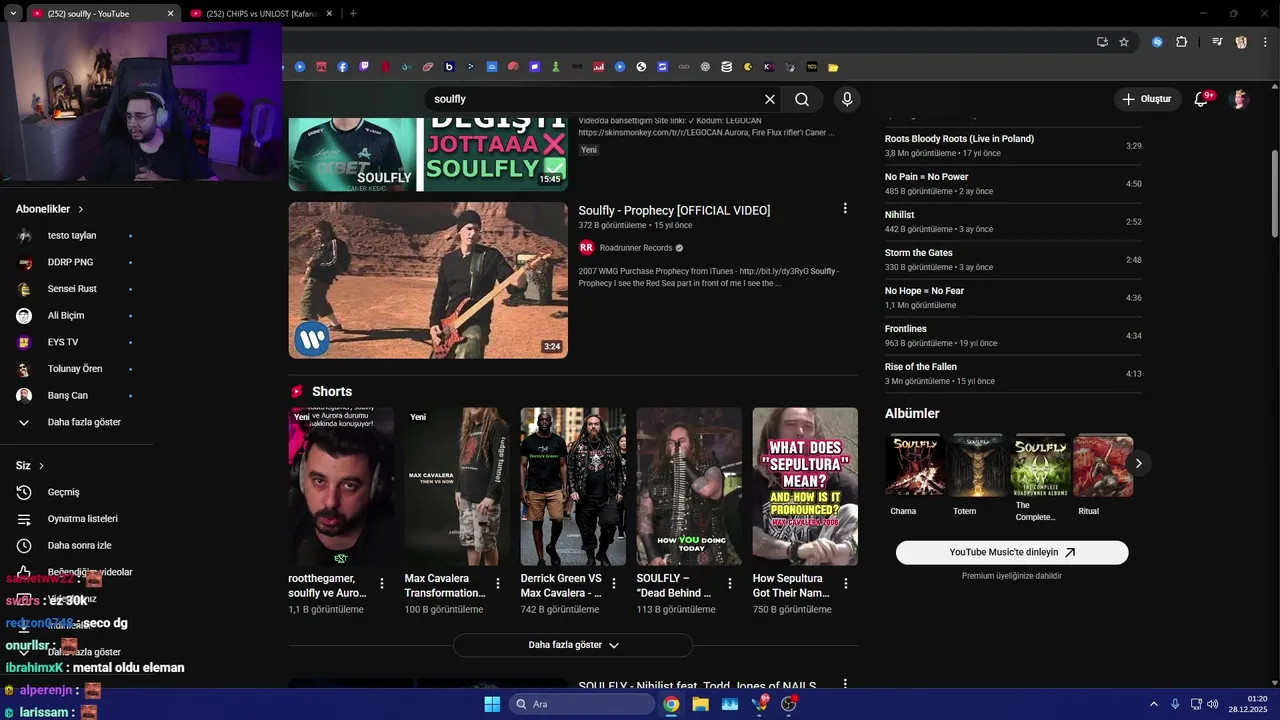Open volume control in system tray

1212,704
